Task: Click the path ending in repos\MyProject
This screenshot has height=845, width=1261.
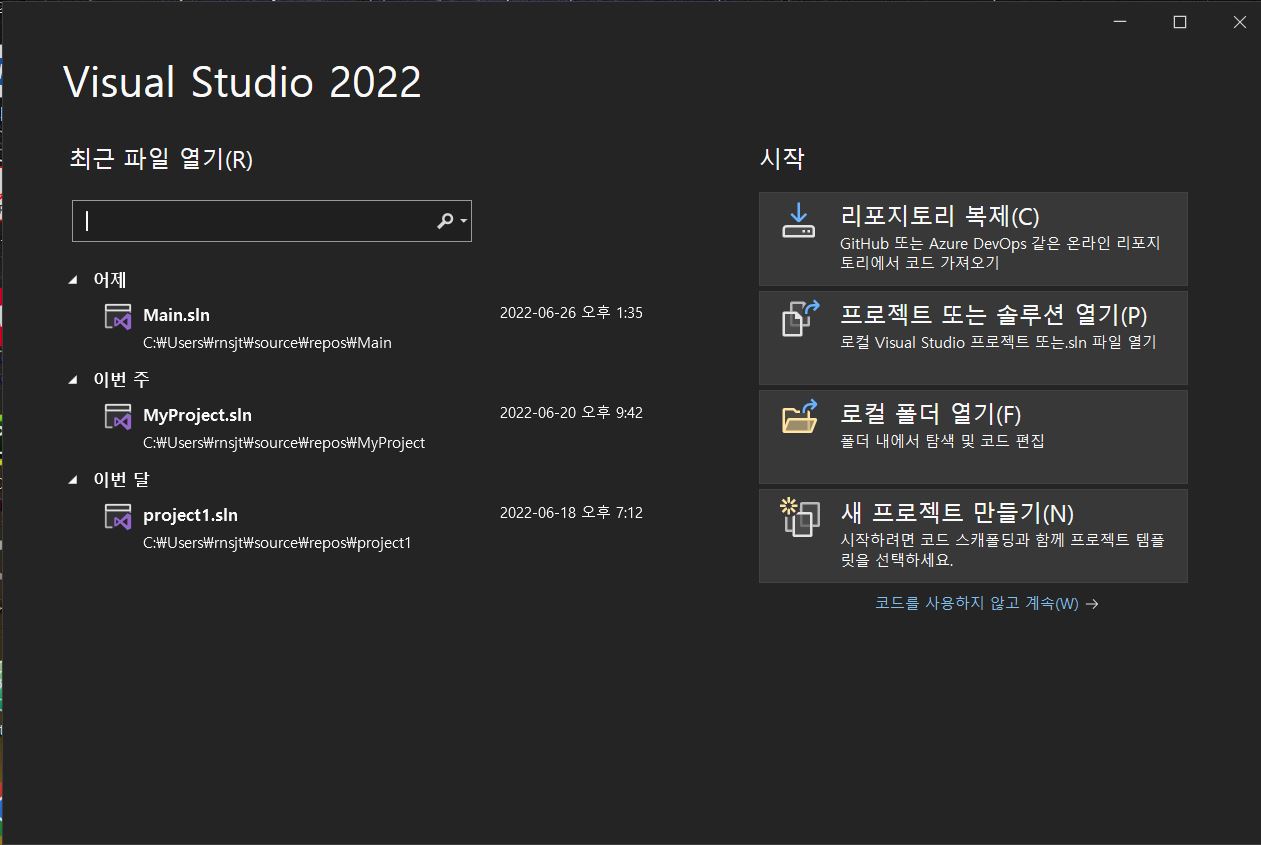Action: [x=284, y=443]
